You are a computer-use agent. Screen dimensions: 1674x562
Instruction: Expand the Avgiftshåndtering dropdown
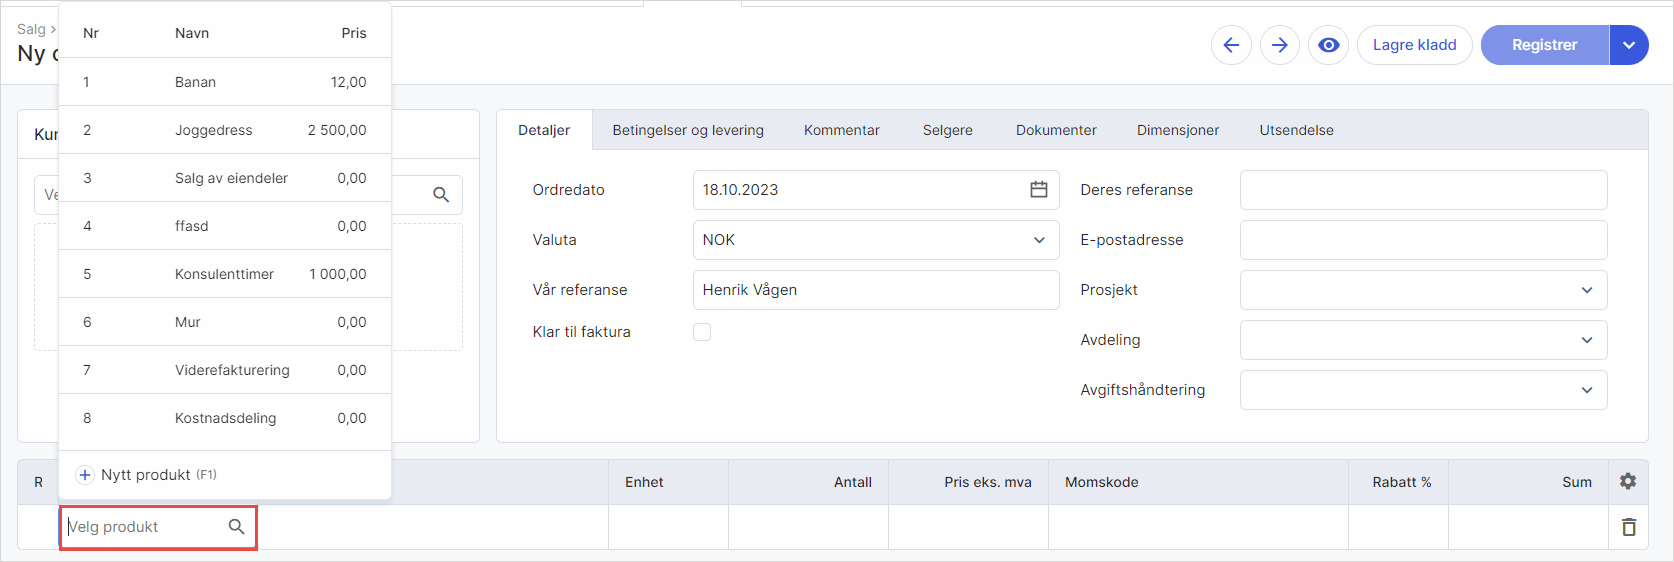pos(1587,390)
